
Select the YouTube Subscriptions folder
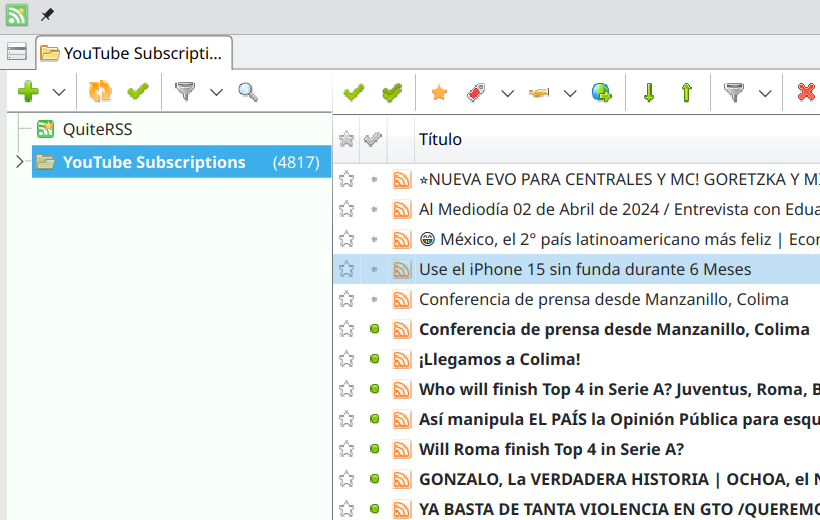[181, 162]
